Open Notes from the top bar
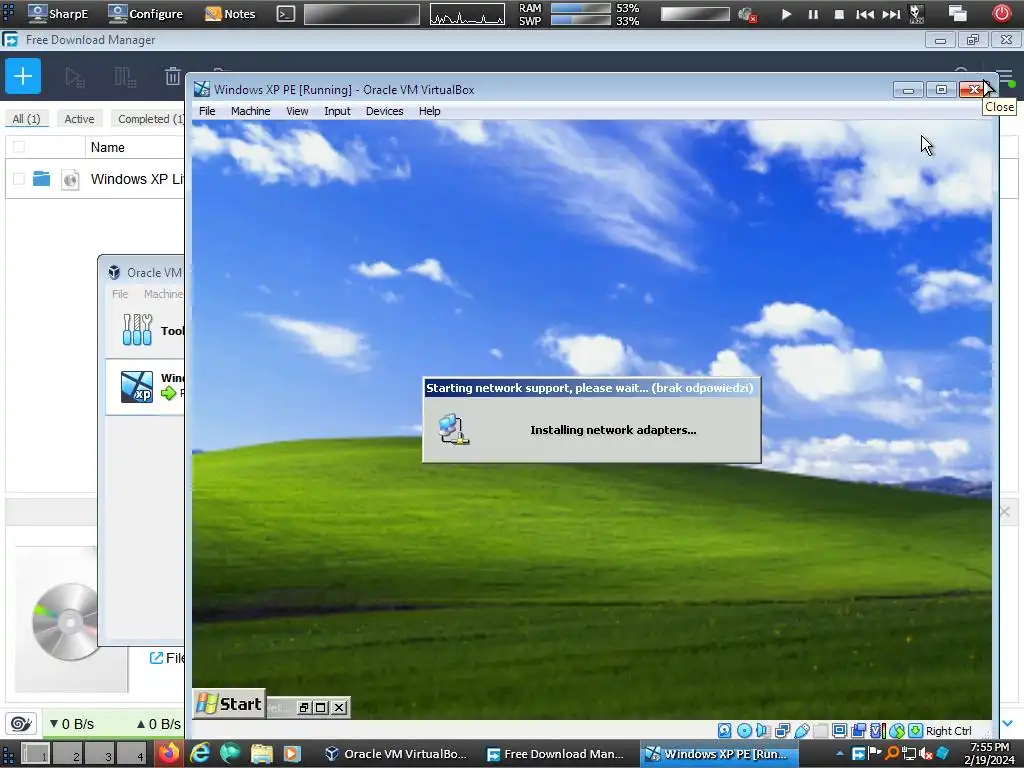This screenshot has height=768, width=1024. (230, 13)
